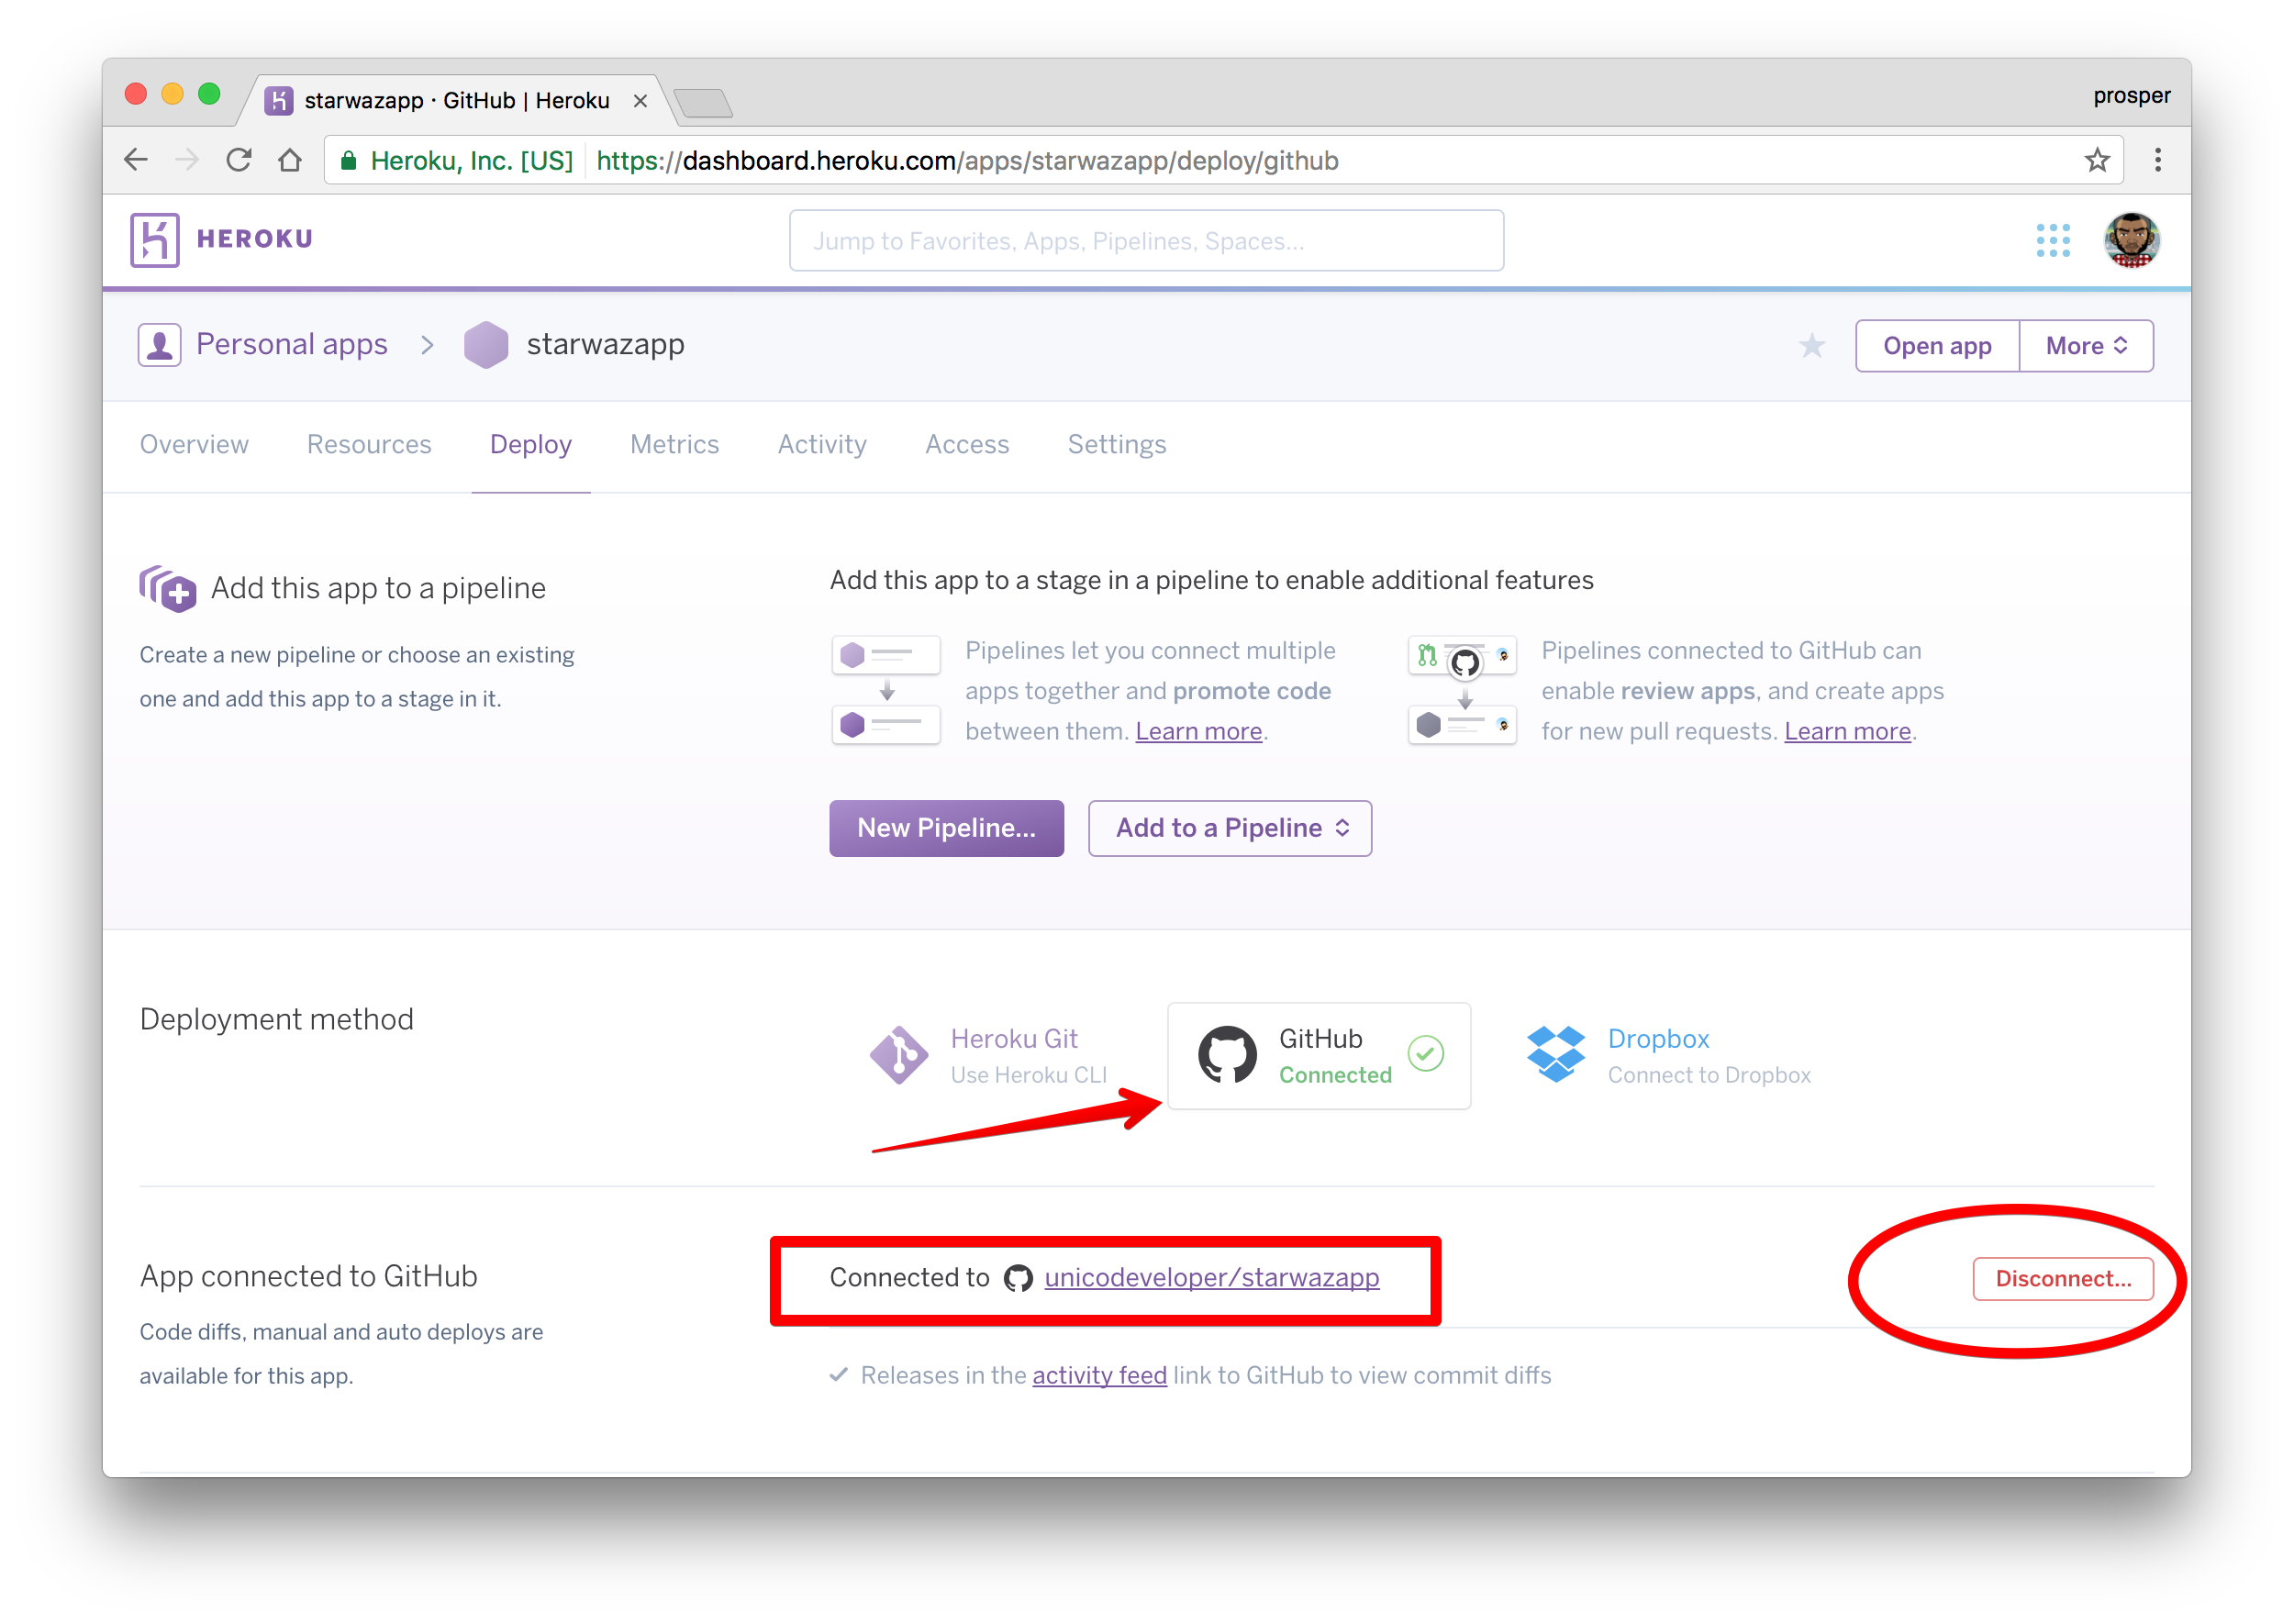Image resolution: width=2294 pixels, height=1624 pixels.
Task: Open unicodeveloper/starwazapp repository link
Action: pos(1211,1278)
